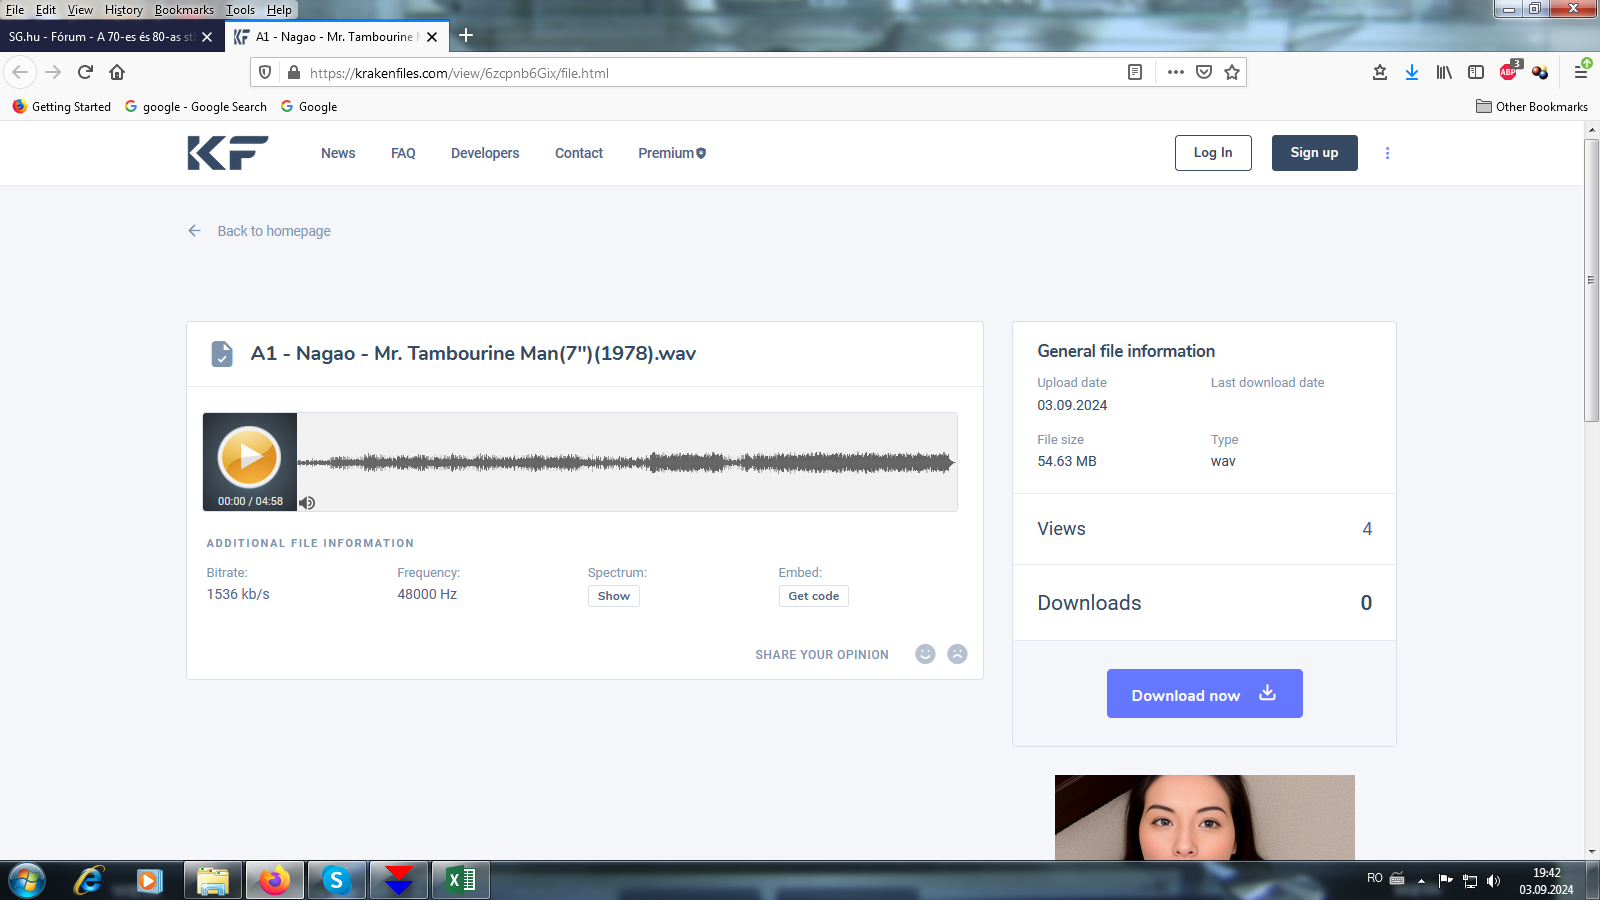1600x900 pixels.
Task: Go back to previous page
Action: click(20, 72)
